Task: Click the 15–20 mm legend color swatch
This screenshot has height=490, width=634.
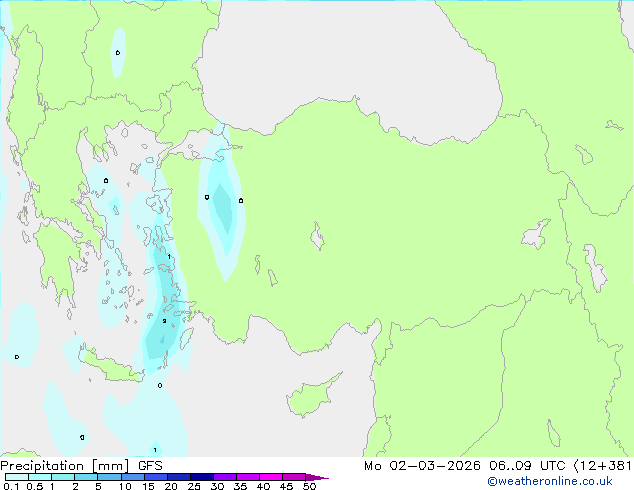Action: (156, 477)
